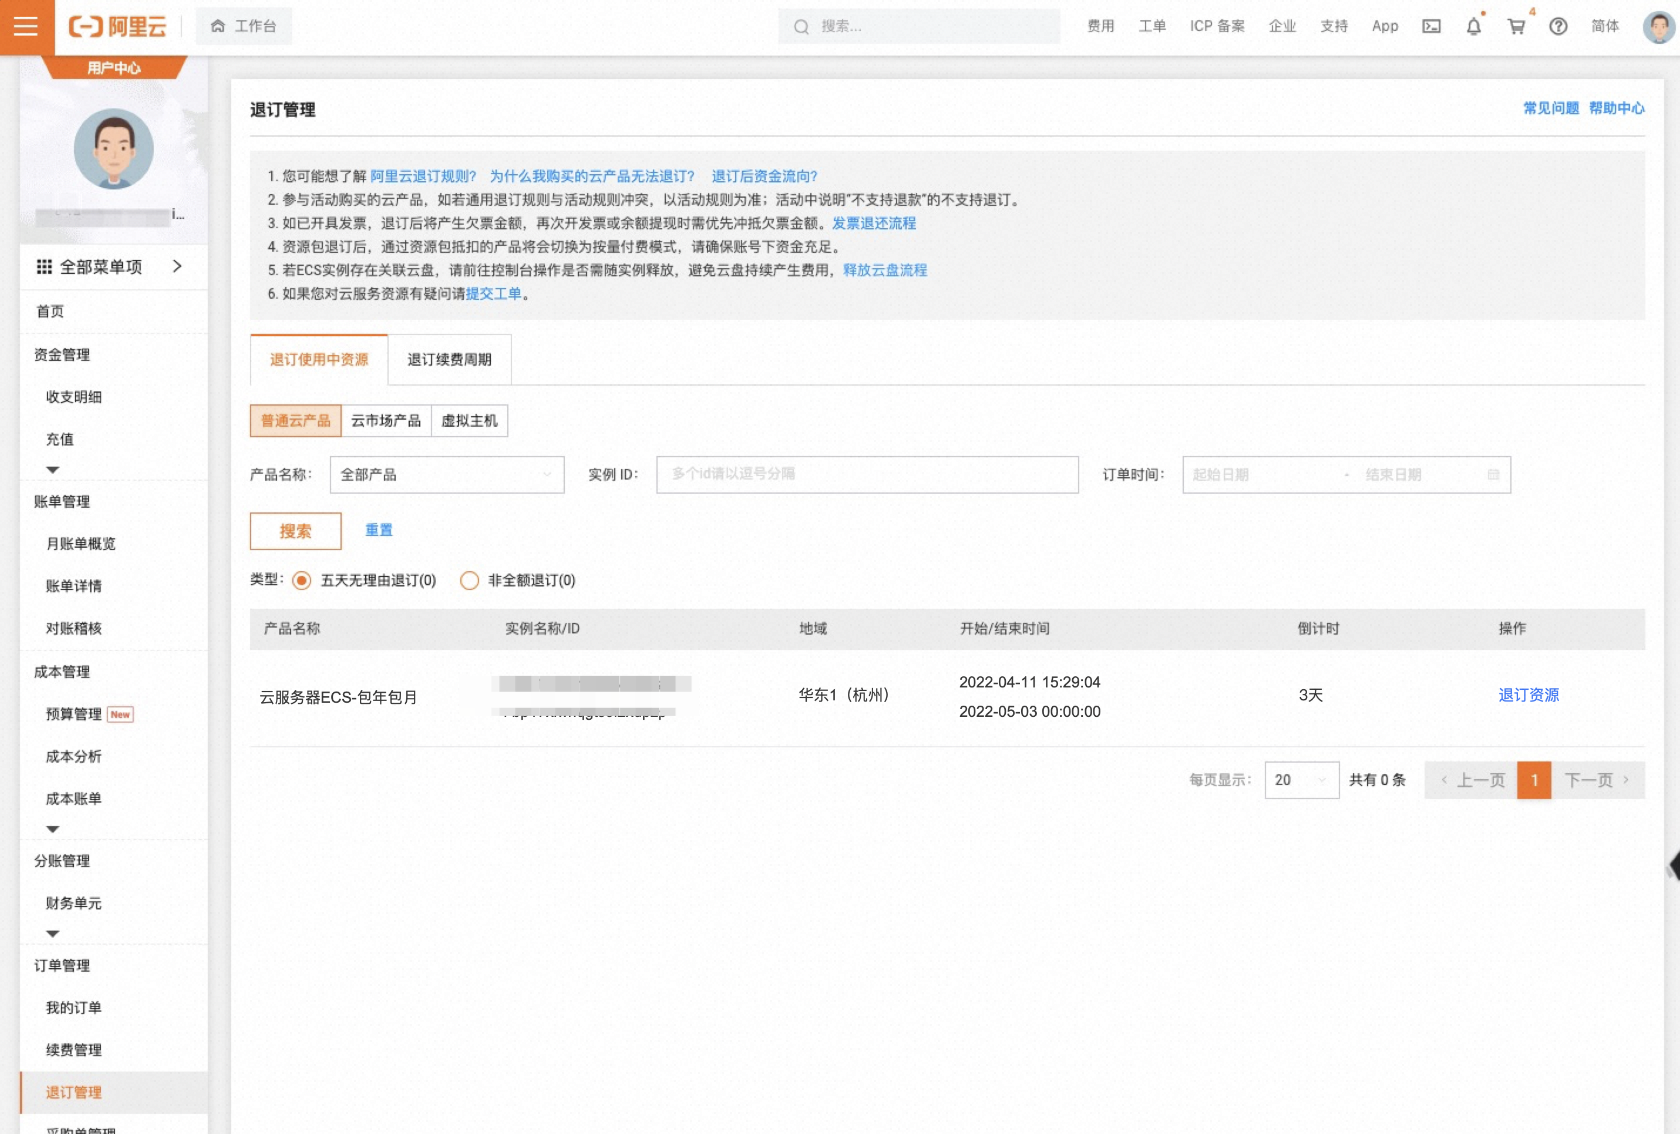
Task: Open 月账单概览 in the sidebar
Action: (x=81, y=544)
